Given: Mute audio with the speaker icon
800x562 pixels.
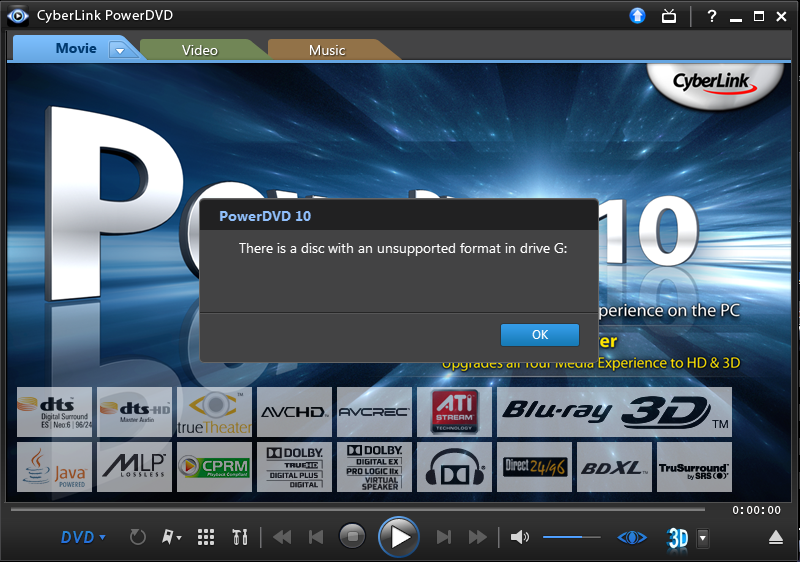Looking at the screenshot, I should [519, 537].
